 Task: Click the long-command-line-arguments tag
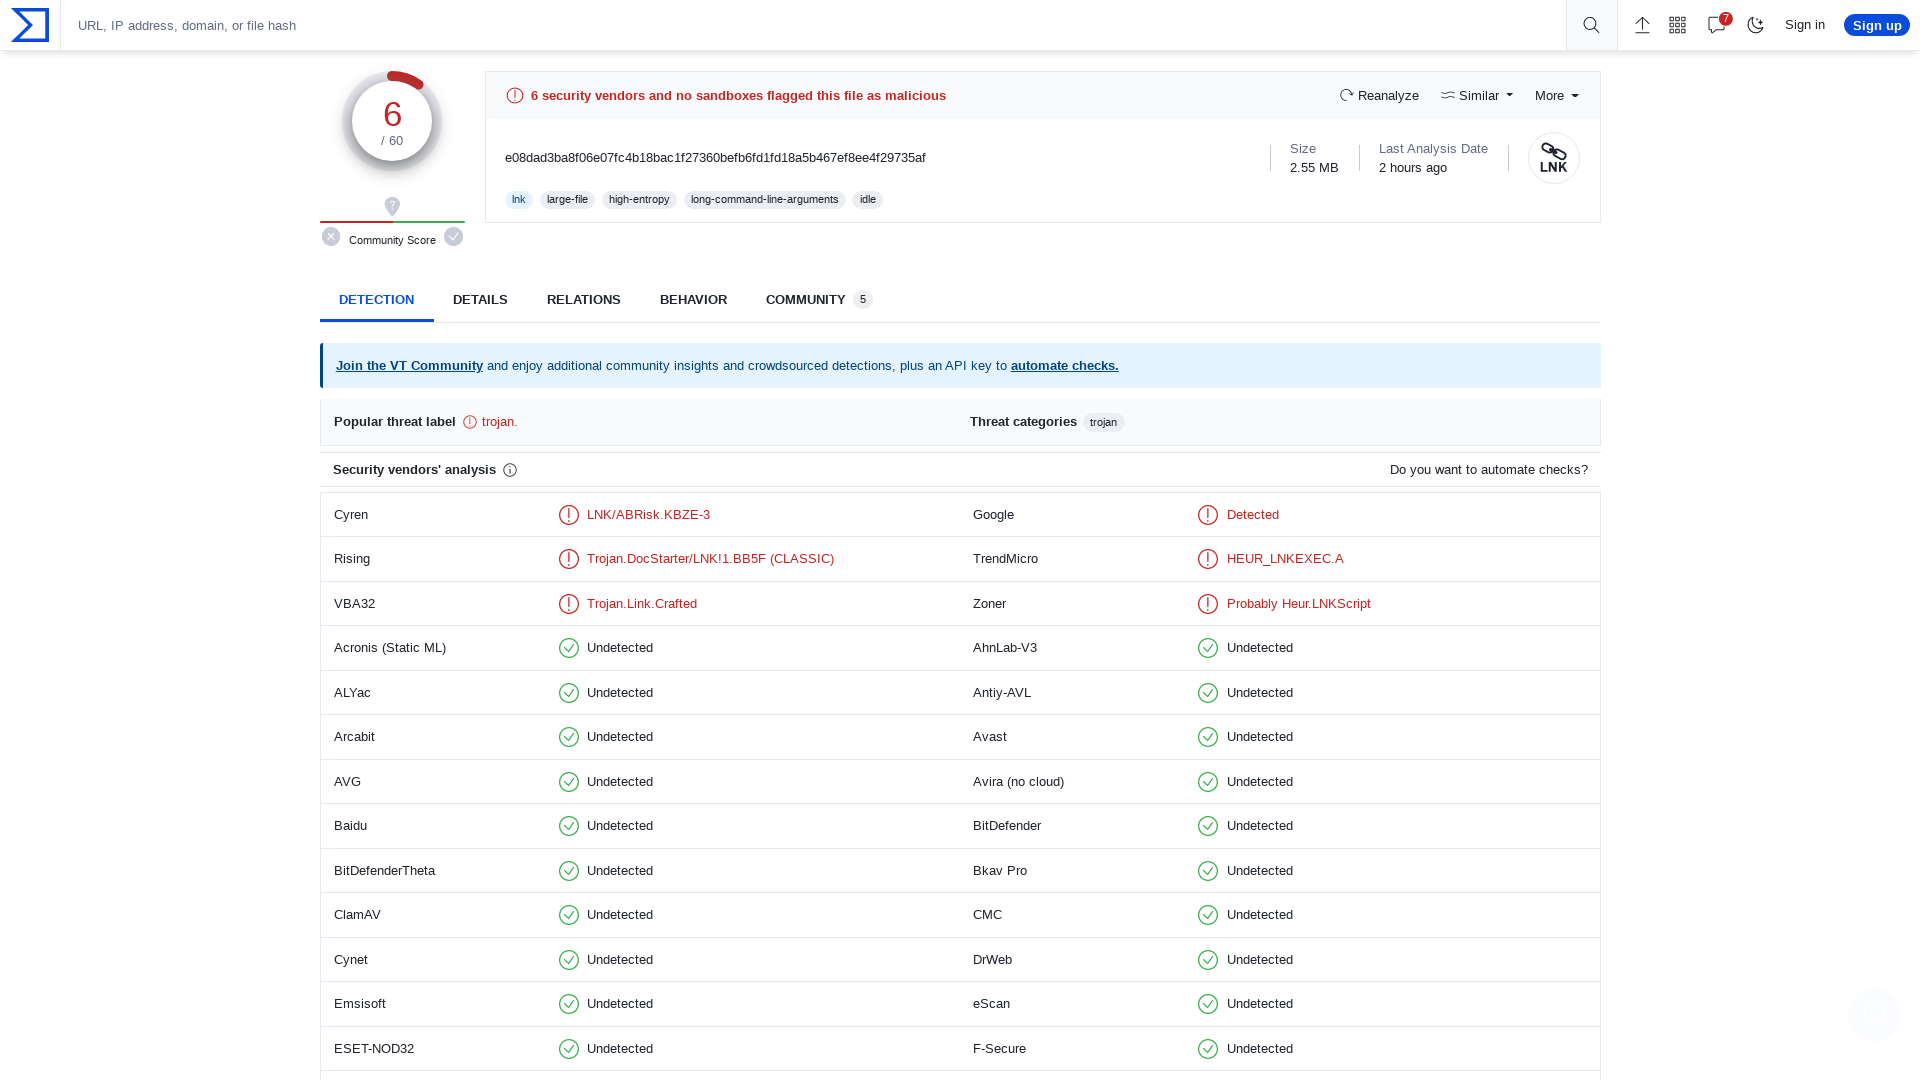764,200
